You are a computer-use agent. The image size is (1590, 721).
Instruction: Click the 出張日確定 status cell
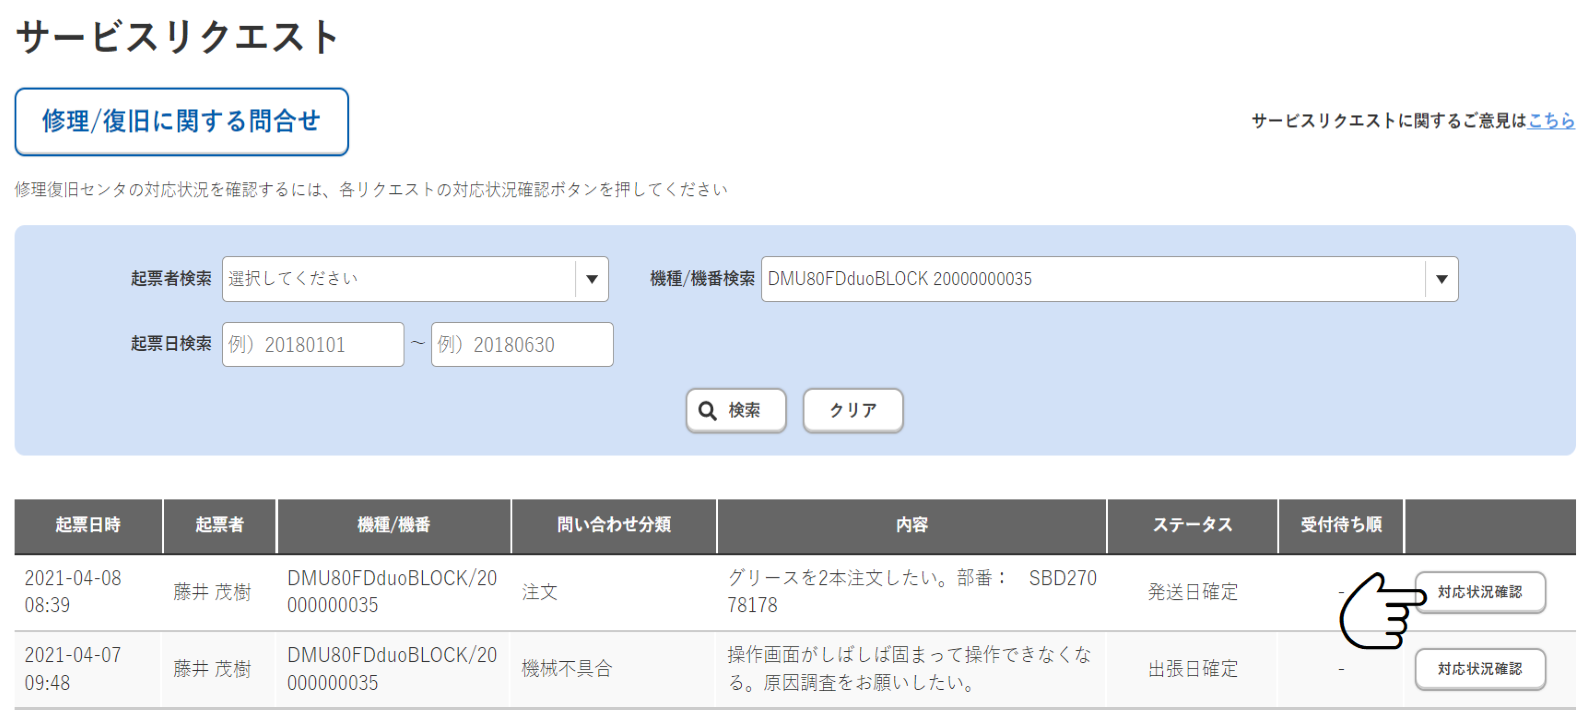pos(1193,669)
